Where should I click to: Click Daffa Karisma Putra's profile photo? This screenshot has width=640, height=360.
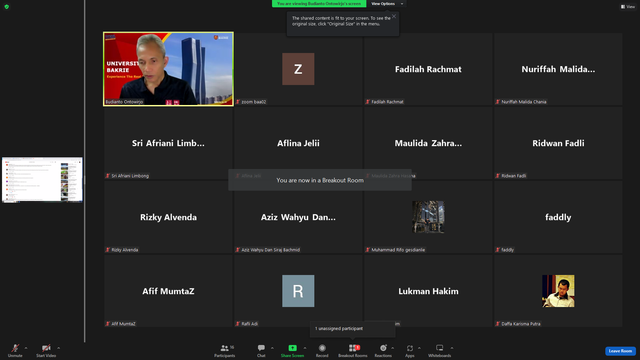point(558,291)
